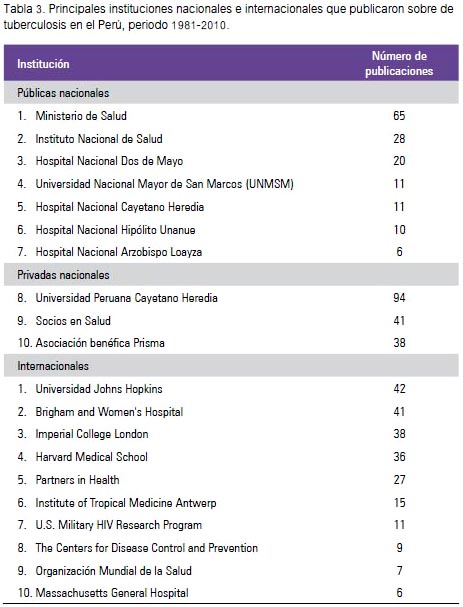Screen dimensions: 463x607
Task: Select Hospital Nacional Hipólito Unanue text
Action: click(115, 230)
